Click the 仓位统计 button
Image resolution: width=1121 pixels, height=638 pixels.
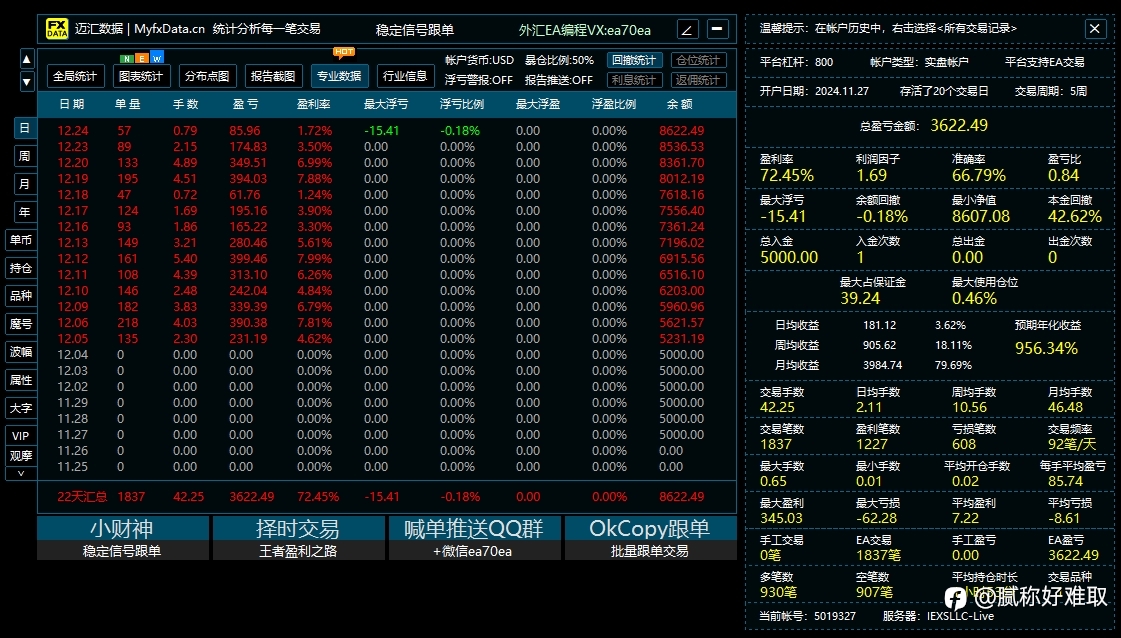tap(698, 60)
